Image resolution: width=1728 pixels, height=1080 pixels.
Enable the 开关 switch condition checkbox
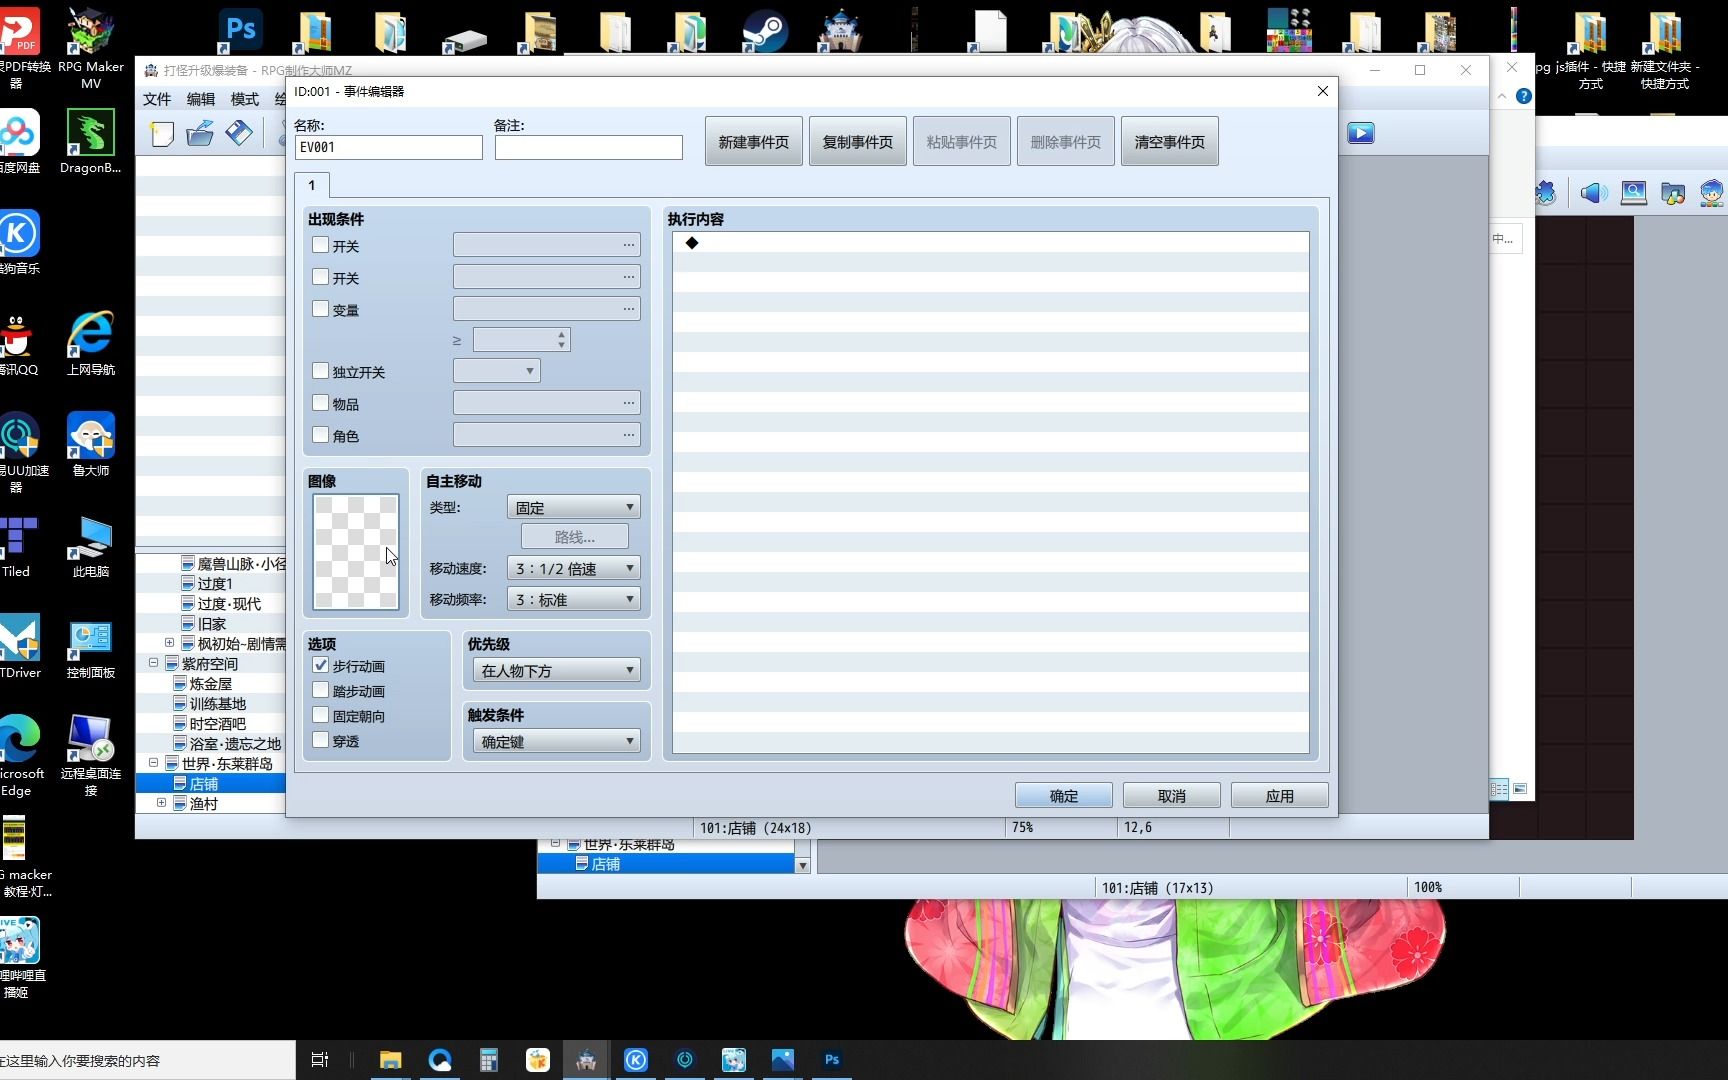click(x=320, y=244)
